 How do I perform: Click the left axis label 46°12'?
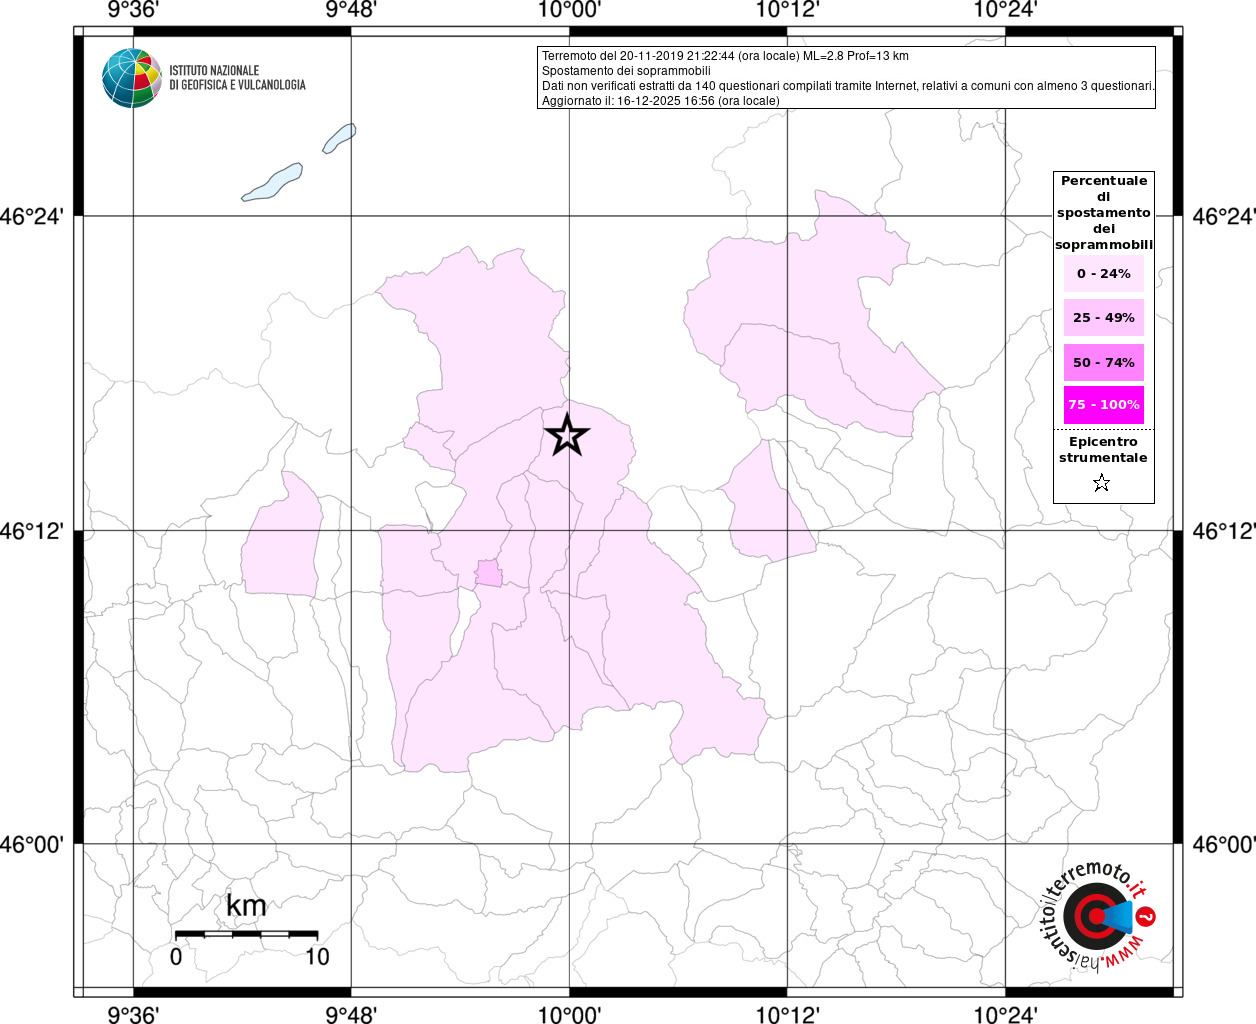(31, 530)
